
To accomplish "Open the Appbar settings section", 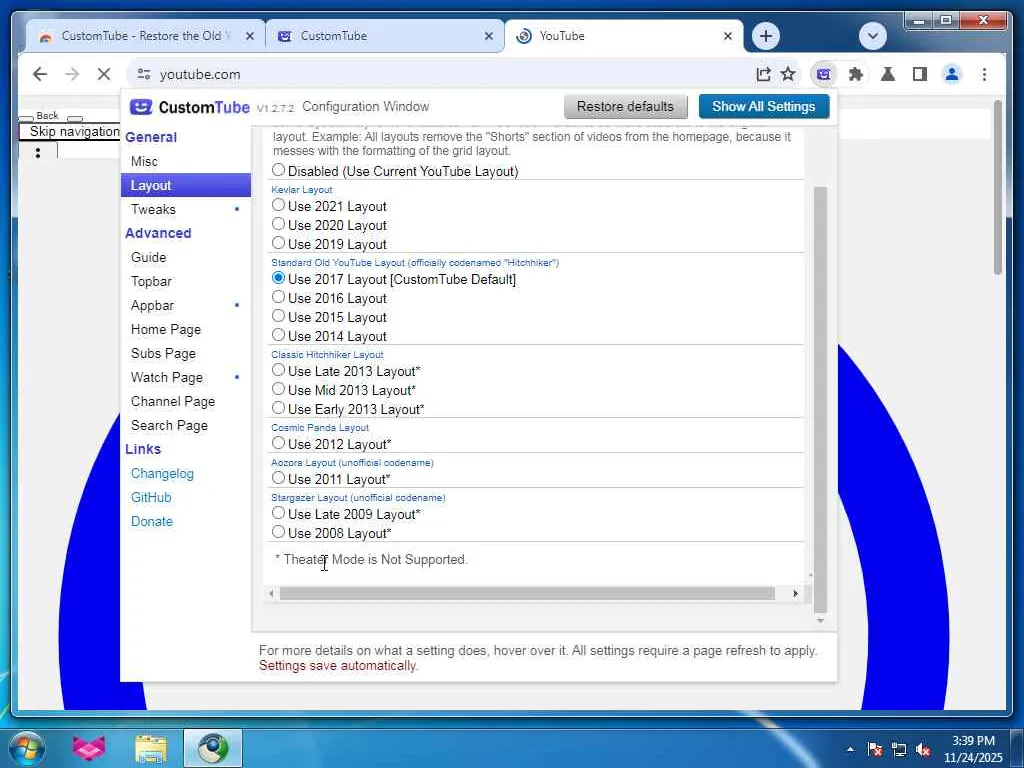I will click(x=185, y=306).
